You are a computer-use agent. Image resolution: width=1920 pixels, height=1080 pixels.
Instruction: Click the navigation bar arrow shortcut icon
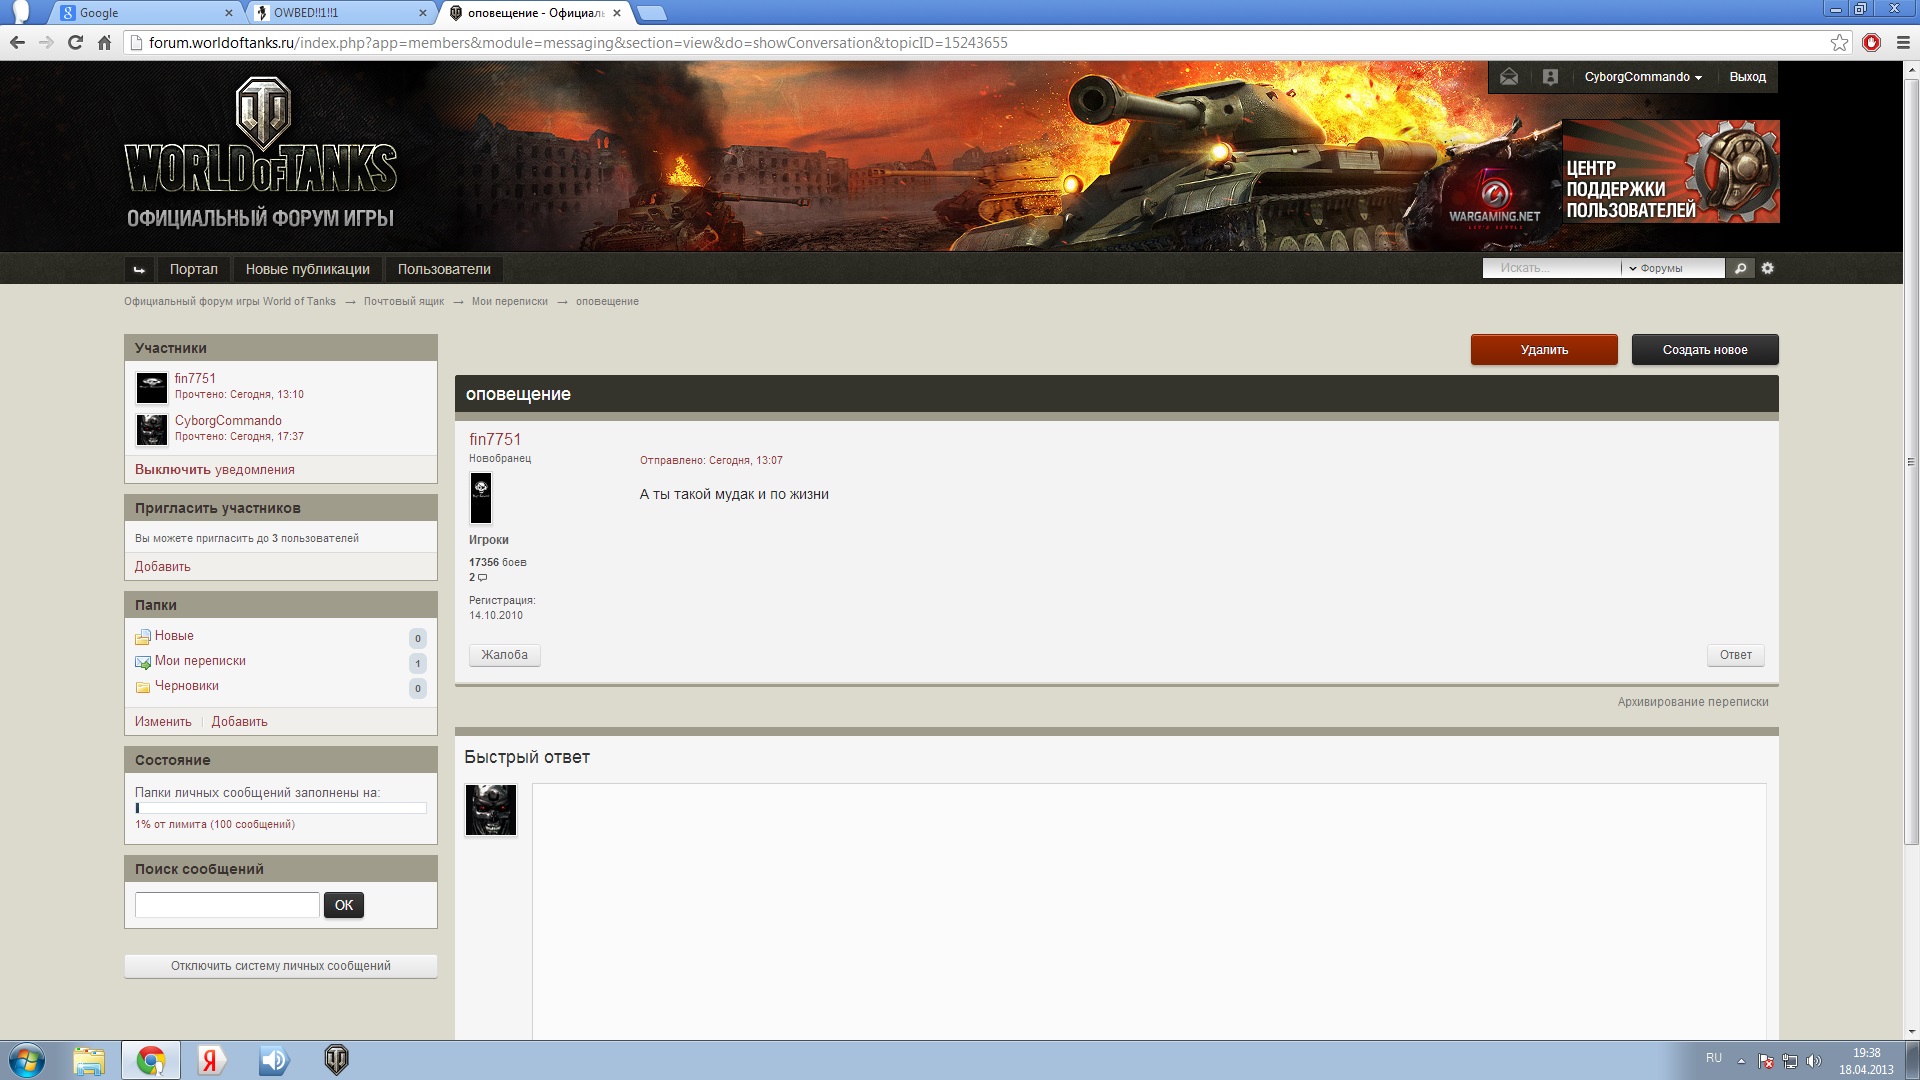click(139, 269)
